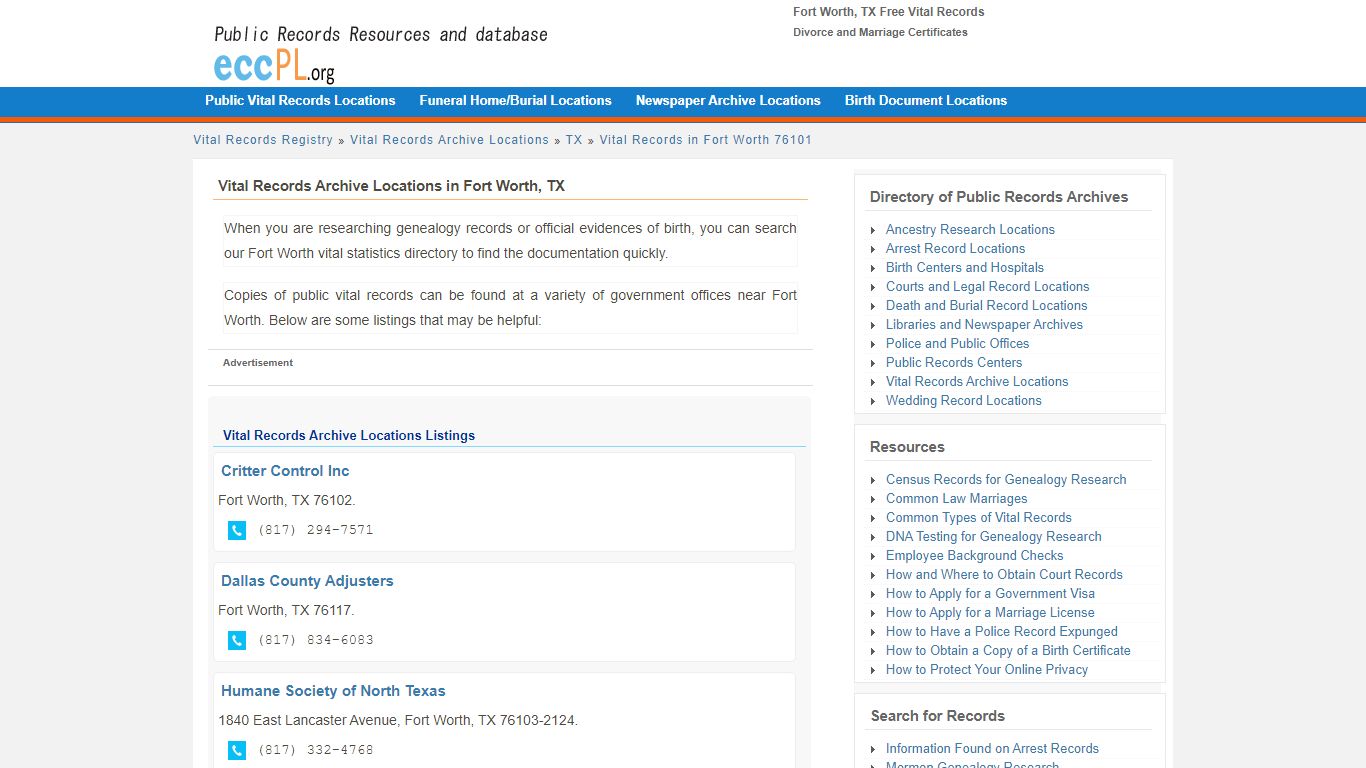Open Newspaper Archive Locations menu

point(728,100)
